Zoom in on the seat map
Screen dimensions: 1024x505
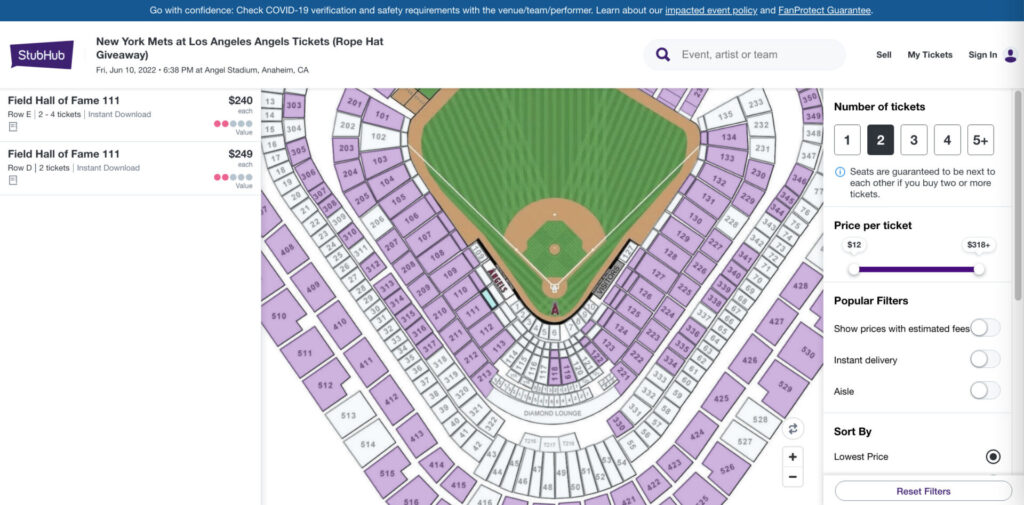click(x=793, y=456)
